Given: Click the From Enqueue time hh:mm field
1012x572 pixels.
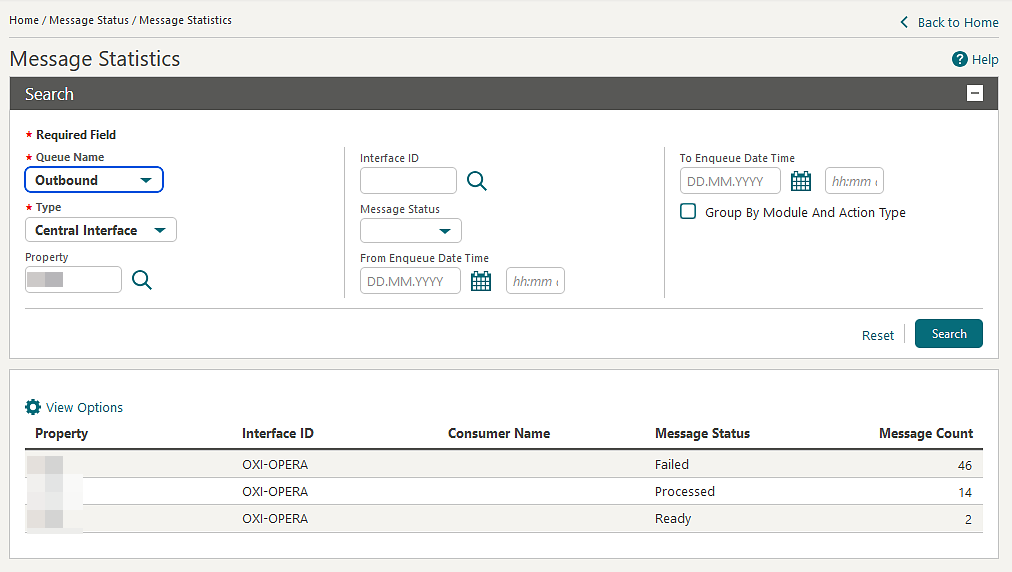Looking at the screenshot, I should point(535,281).
